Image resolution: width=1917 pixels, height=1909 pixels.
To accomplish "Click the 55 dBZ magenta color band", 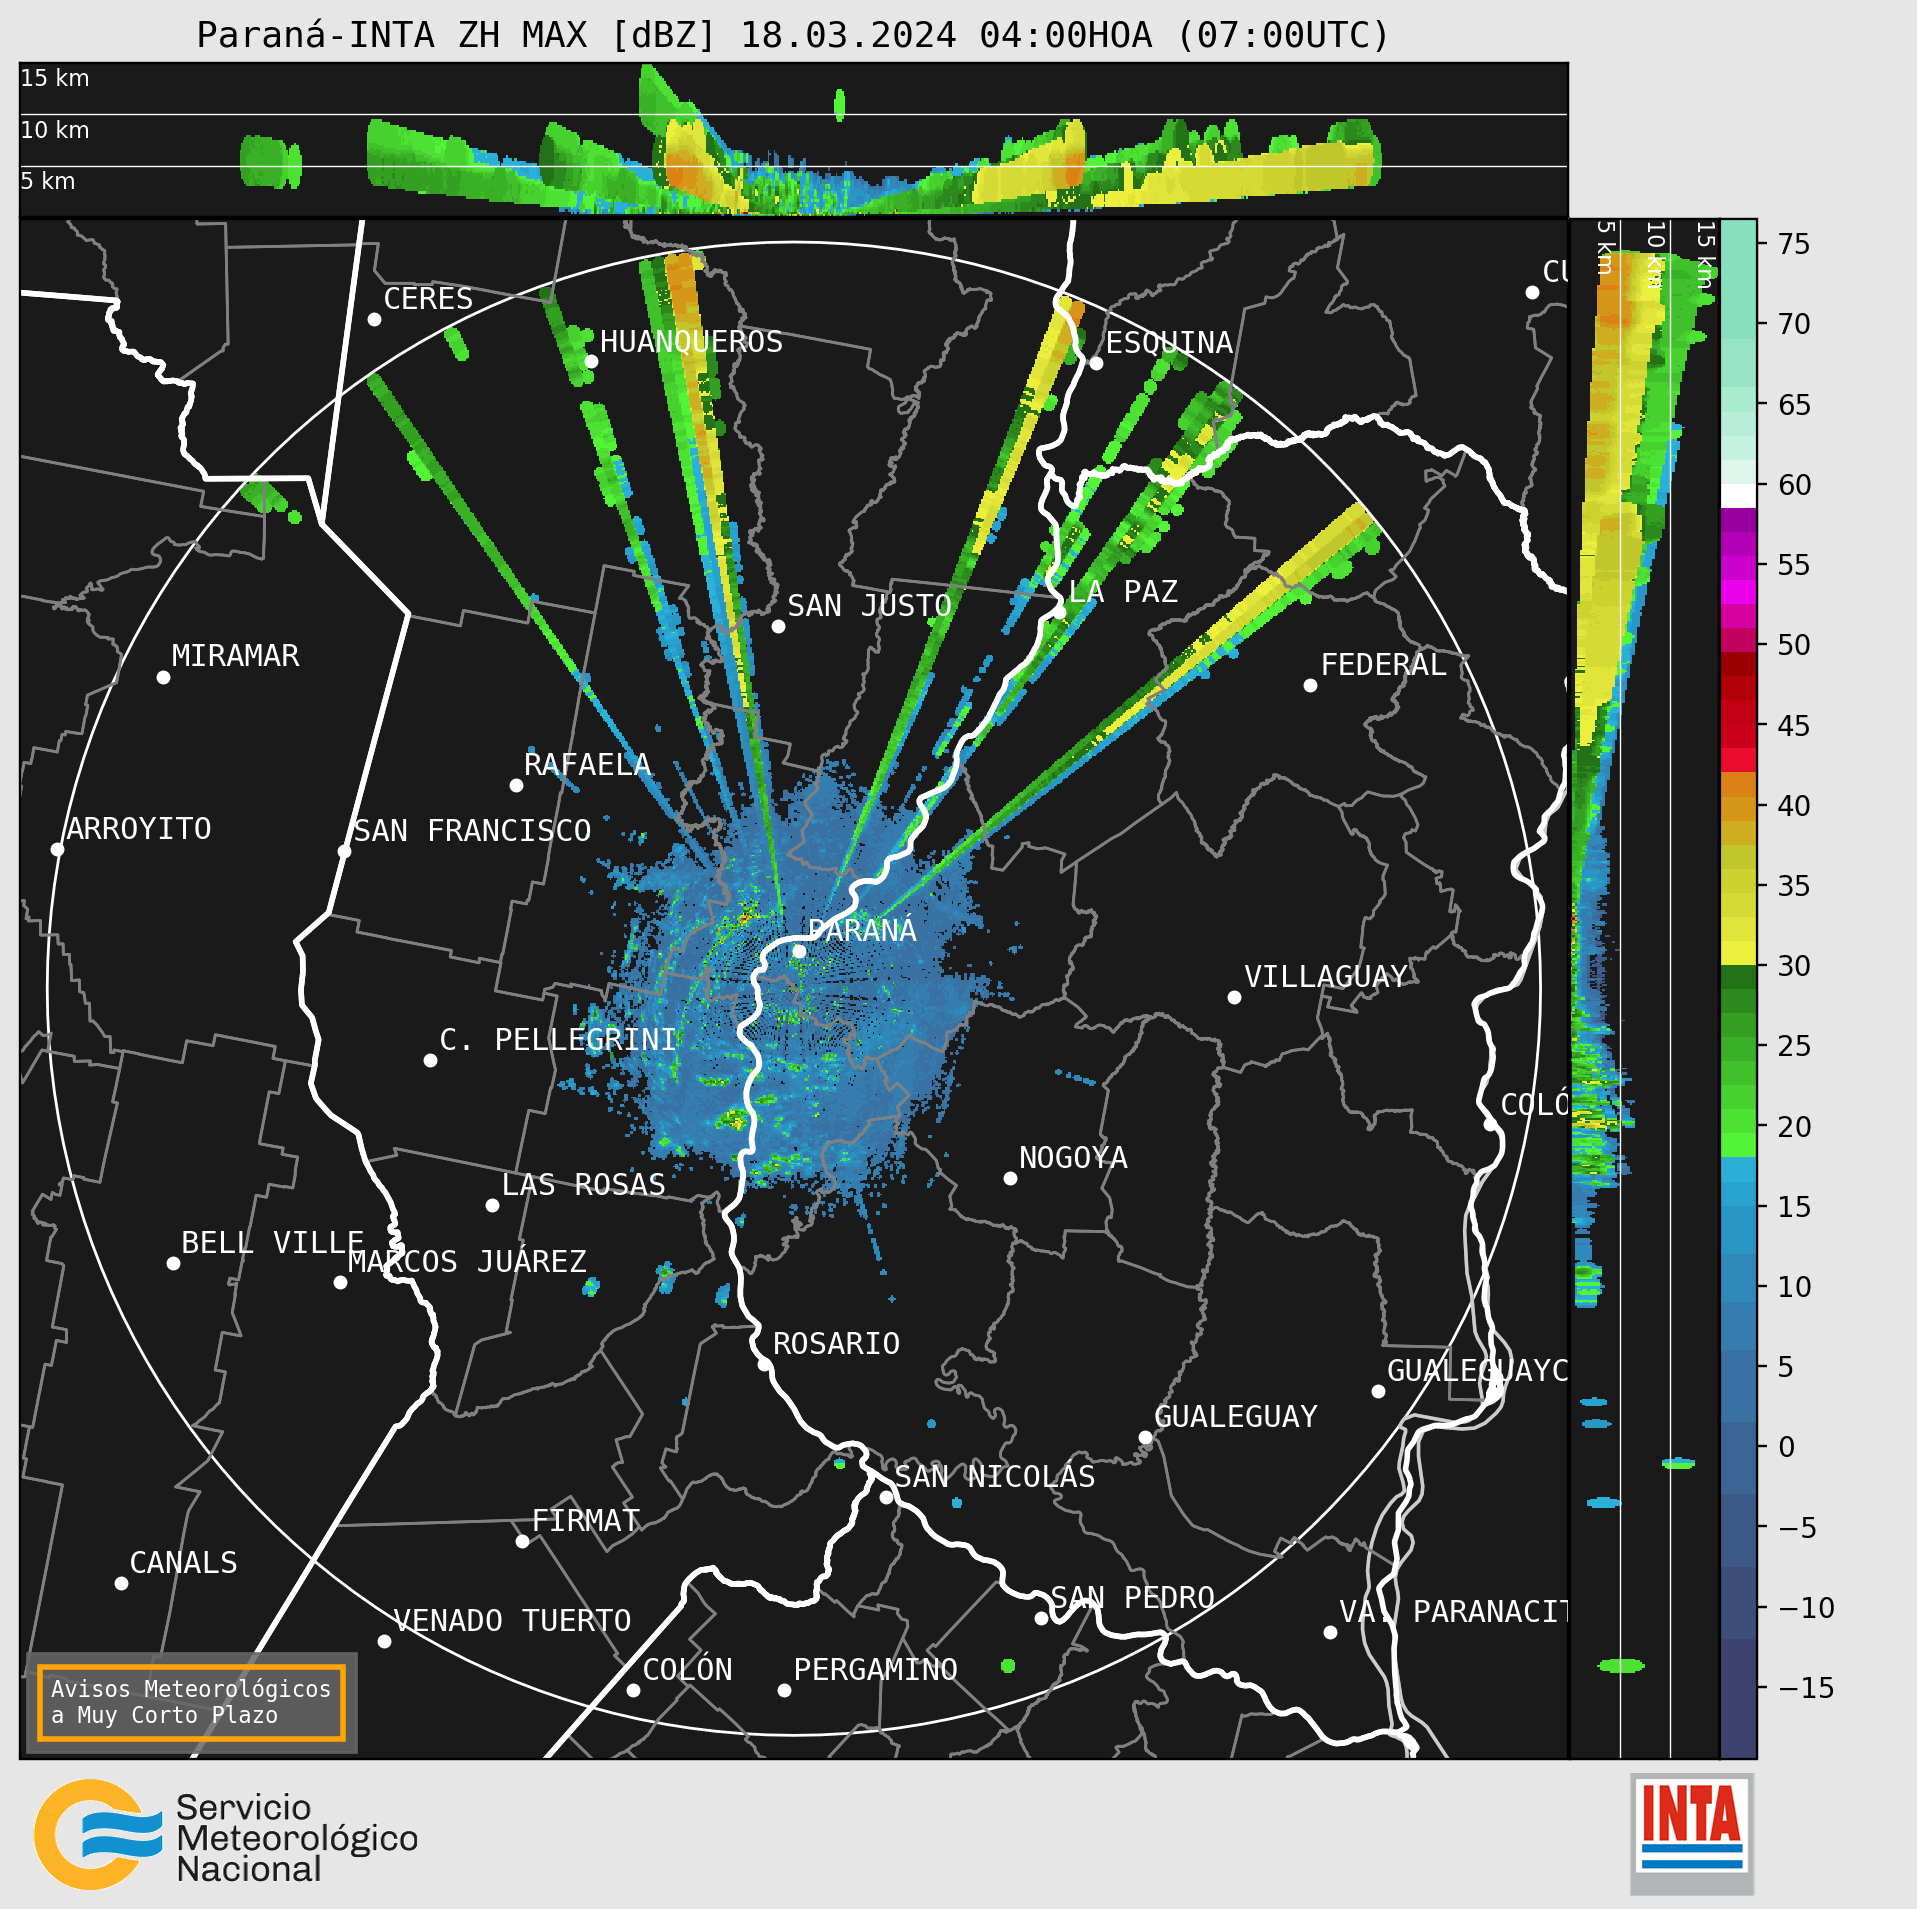I will coord(1738,568).
